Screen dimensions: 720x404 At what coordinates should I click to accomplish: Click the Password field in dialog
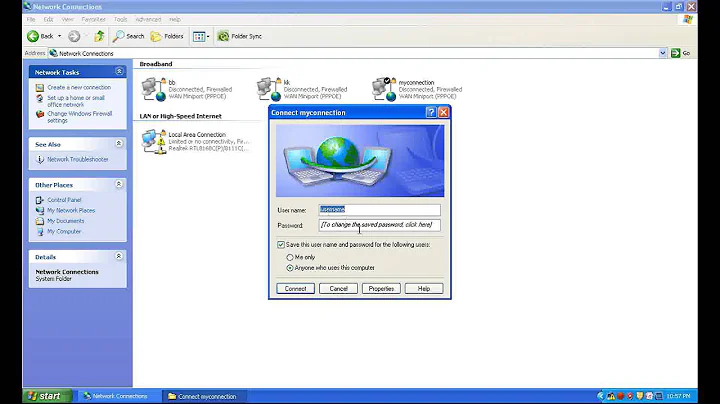pyautogui.click(x=379, y=225)
